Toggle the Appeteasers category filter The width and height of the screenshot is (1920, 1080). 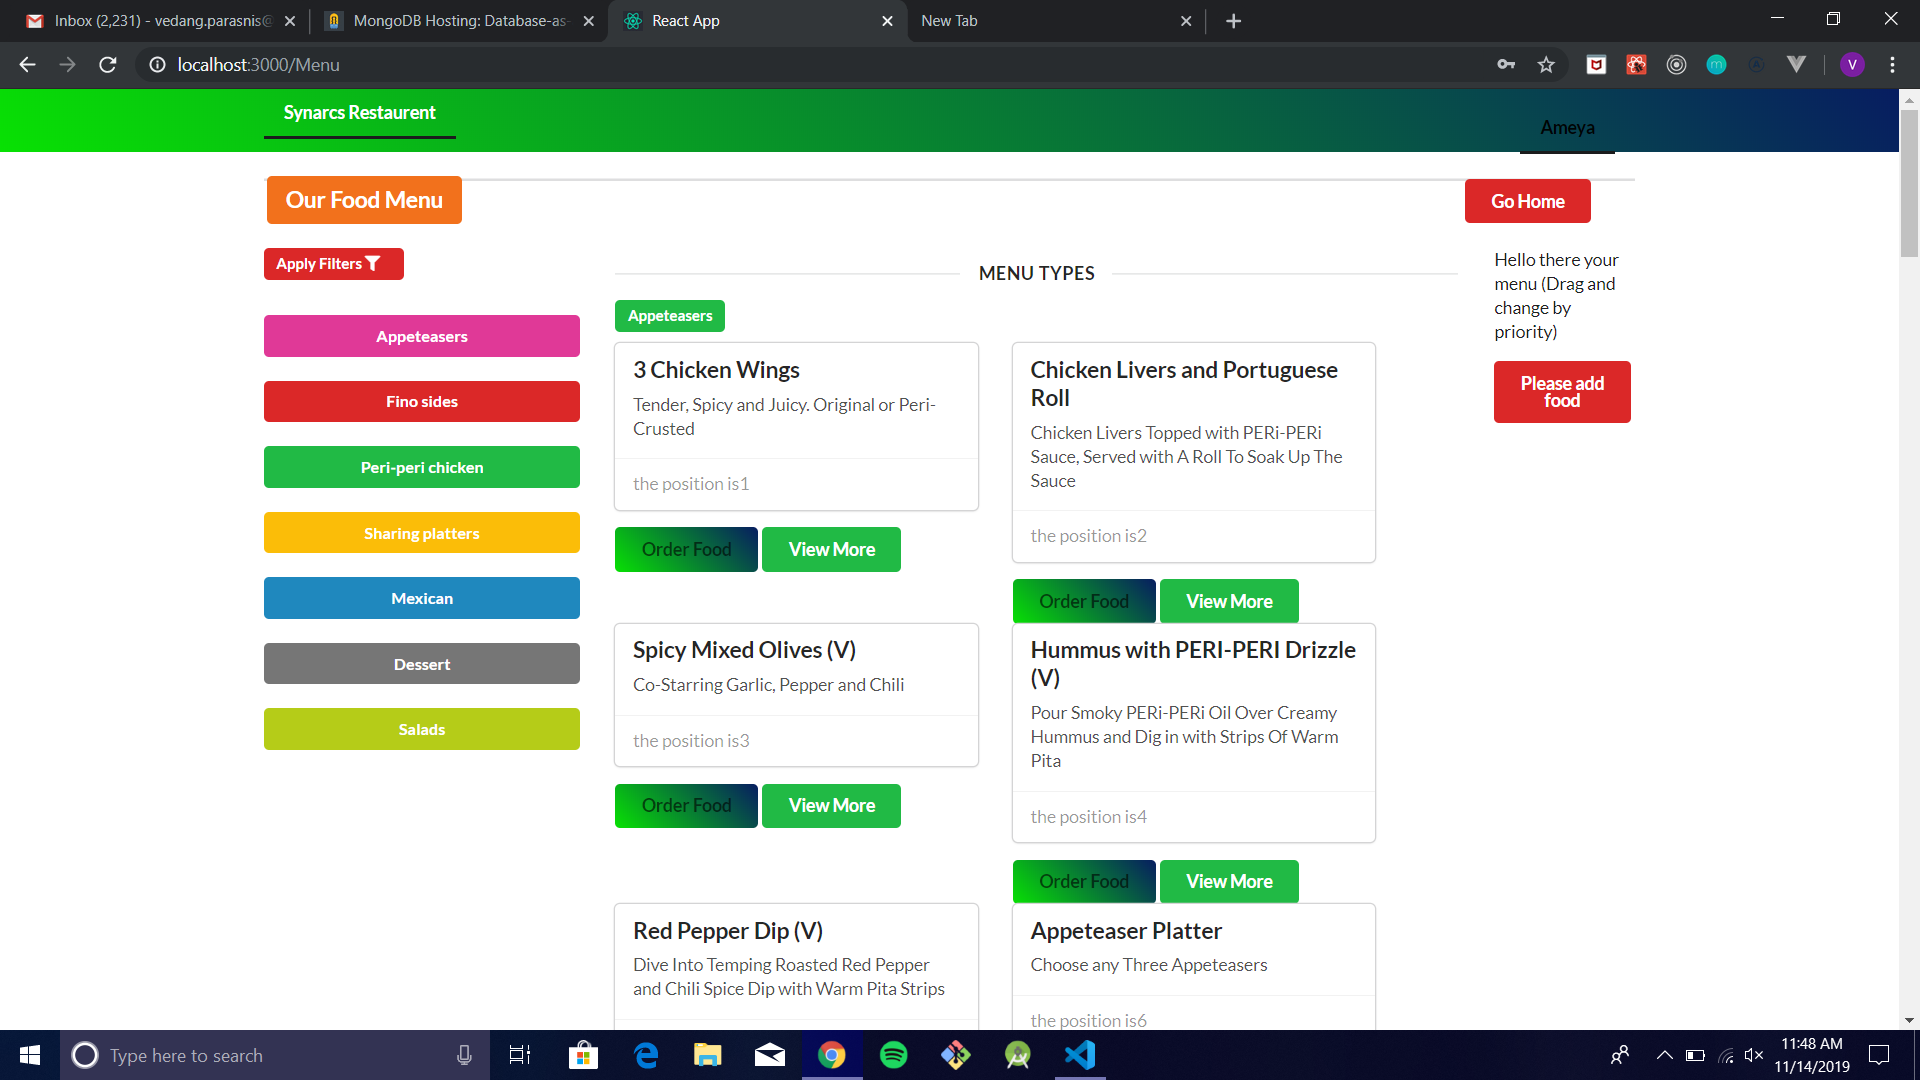click(x=422, y=335)
